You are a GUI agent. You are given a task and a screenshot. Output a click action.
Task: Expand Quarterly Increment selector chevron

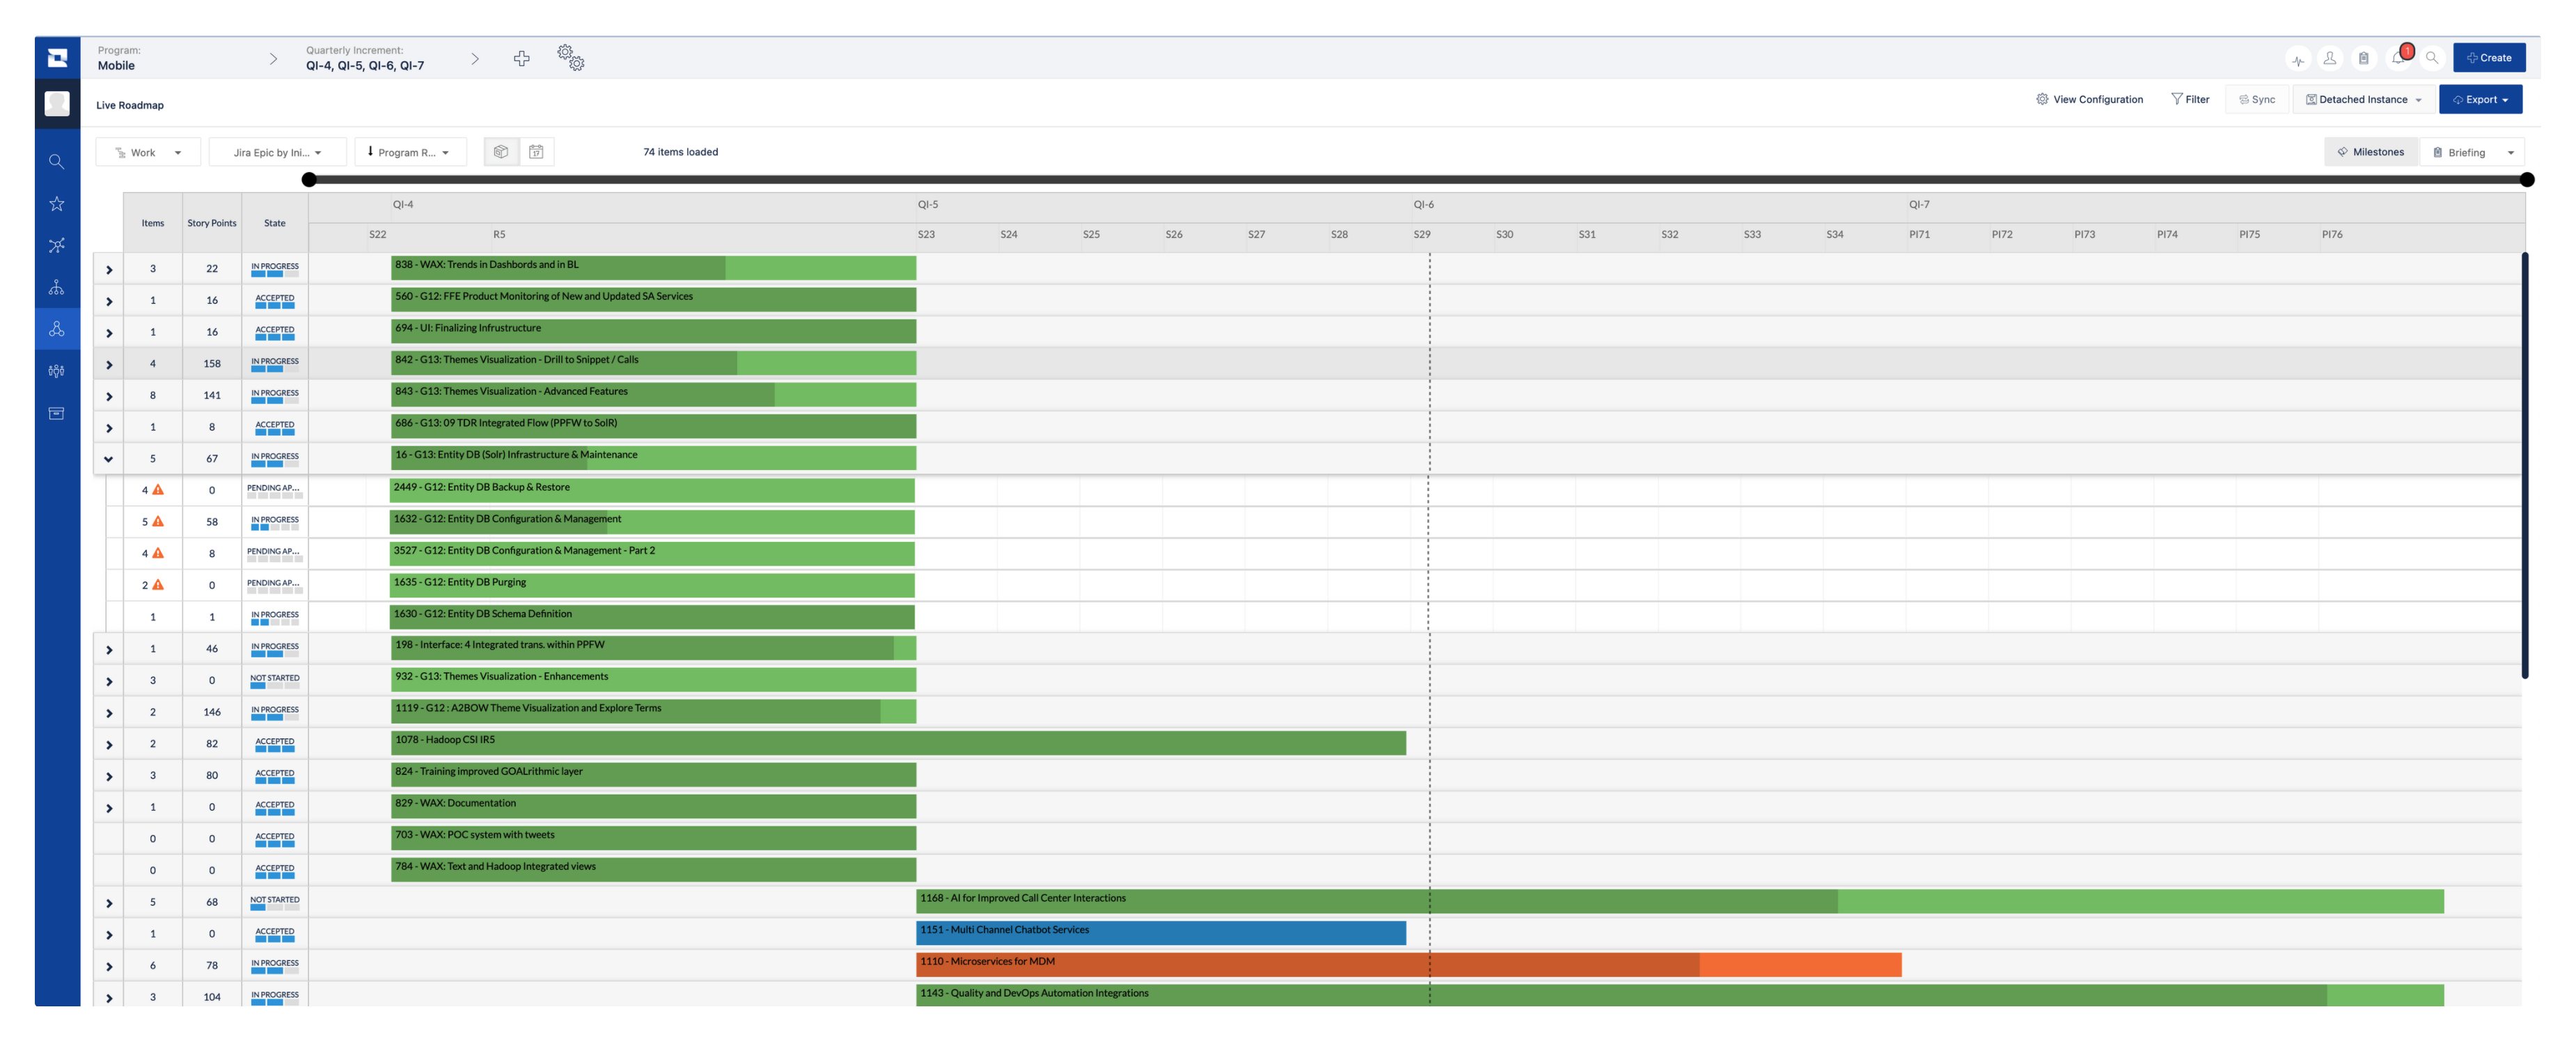[475, 59]
